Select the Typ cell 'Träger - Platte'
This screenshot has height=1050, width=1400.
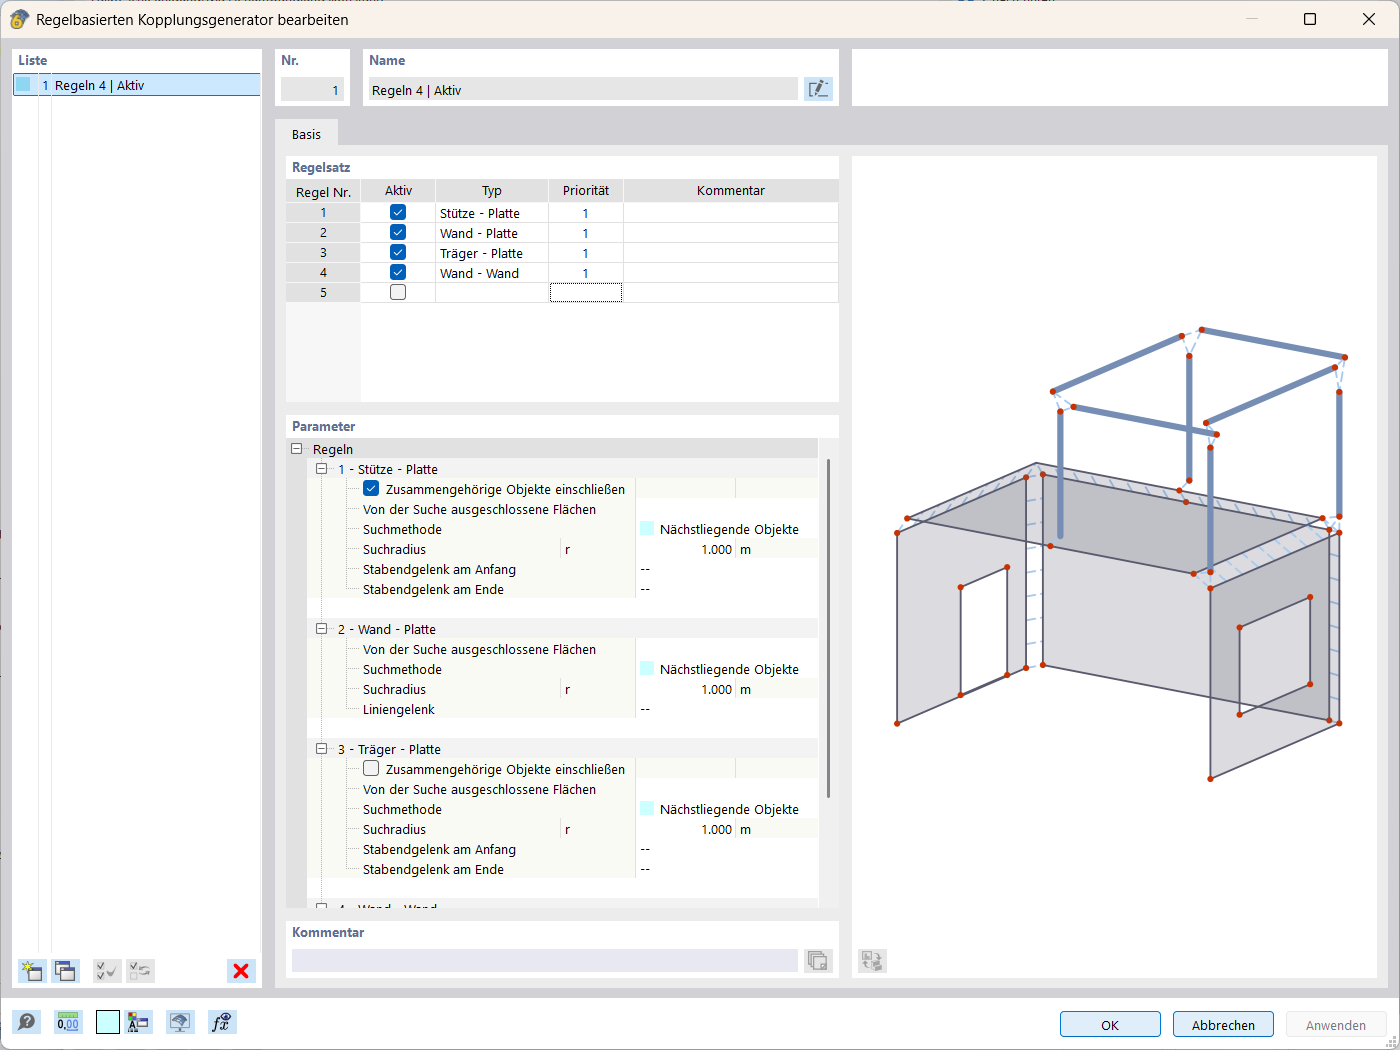pyautogui.click(x=491, y=253)
